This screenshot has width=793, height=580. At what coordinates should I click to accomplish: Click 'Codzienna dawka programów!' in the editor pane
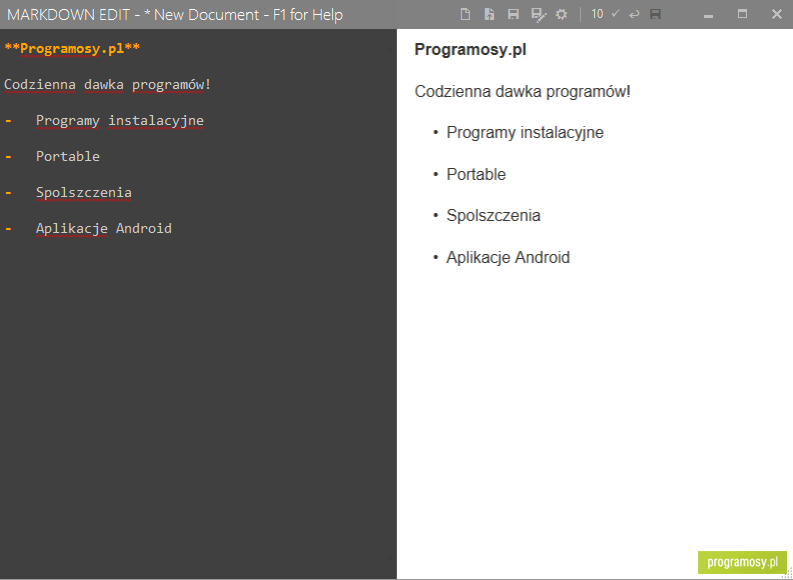point(107,84)
